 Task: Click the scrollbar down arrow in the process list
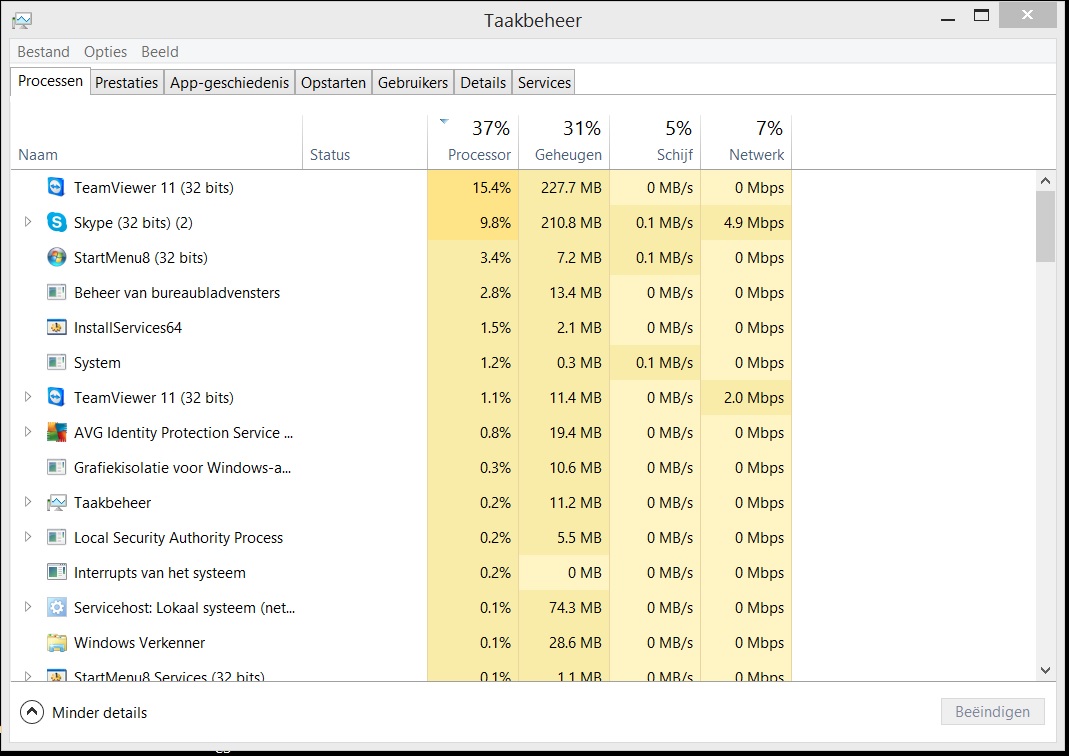tap(1045, 670)
